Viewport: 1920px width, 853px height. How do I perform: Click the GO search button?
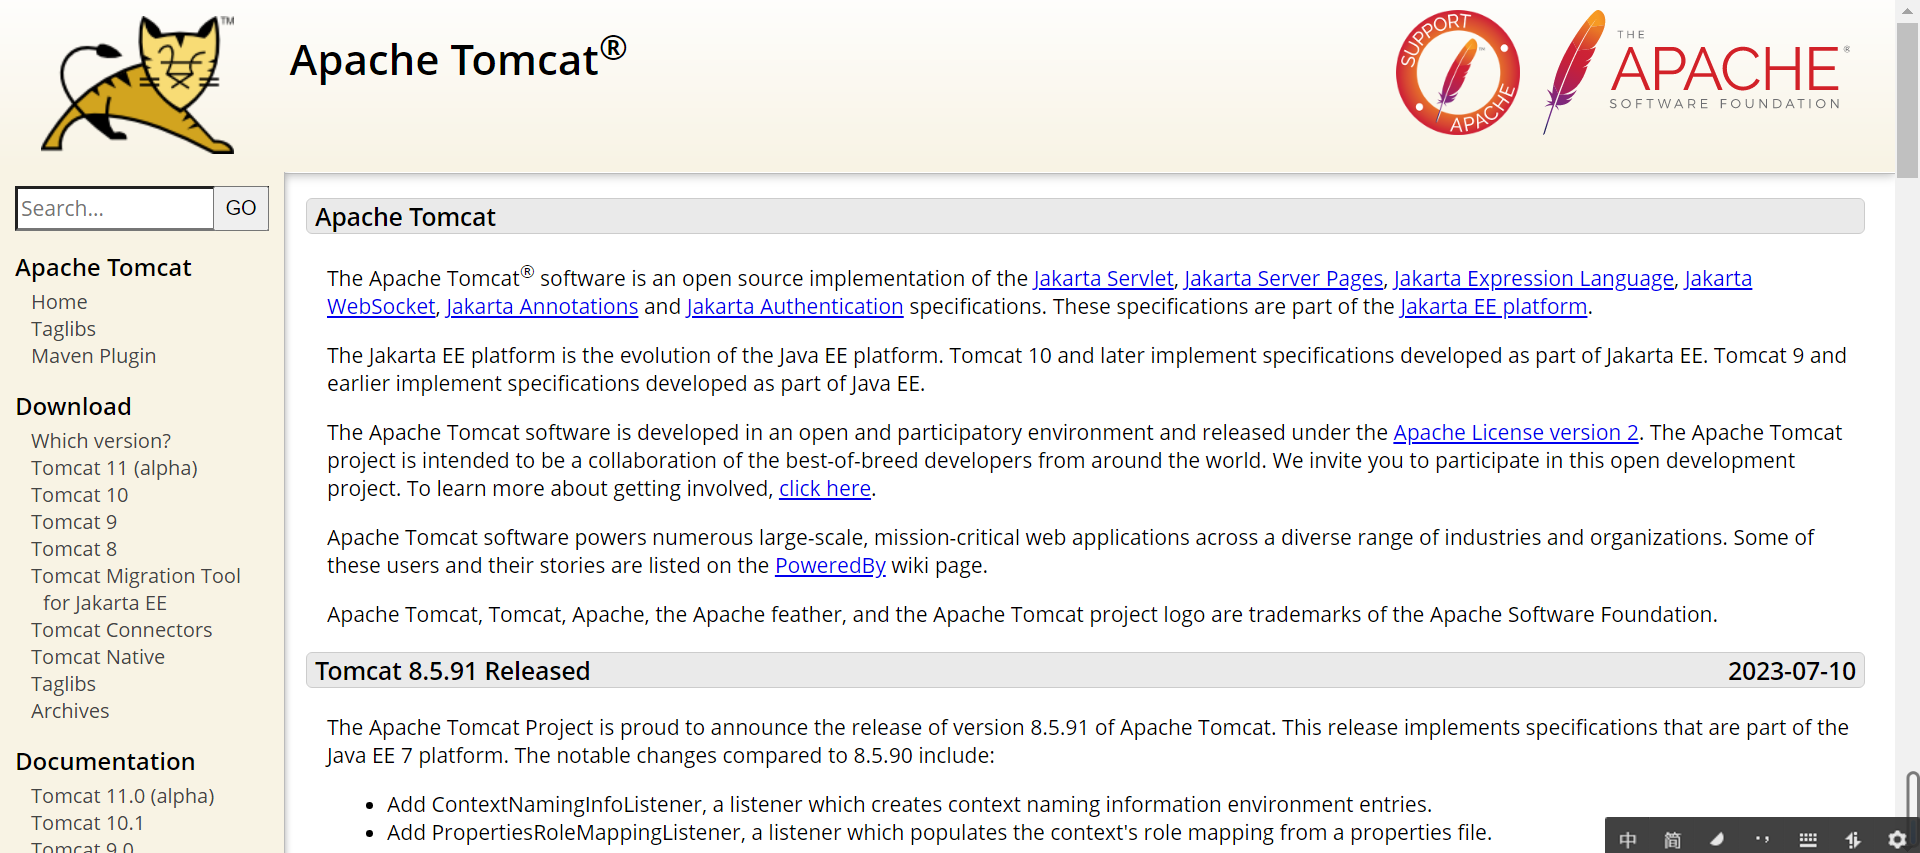click(x=241, y=208)
